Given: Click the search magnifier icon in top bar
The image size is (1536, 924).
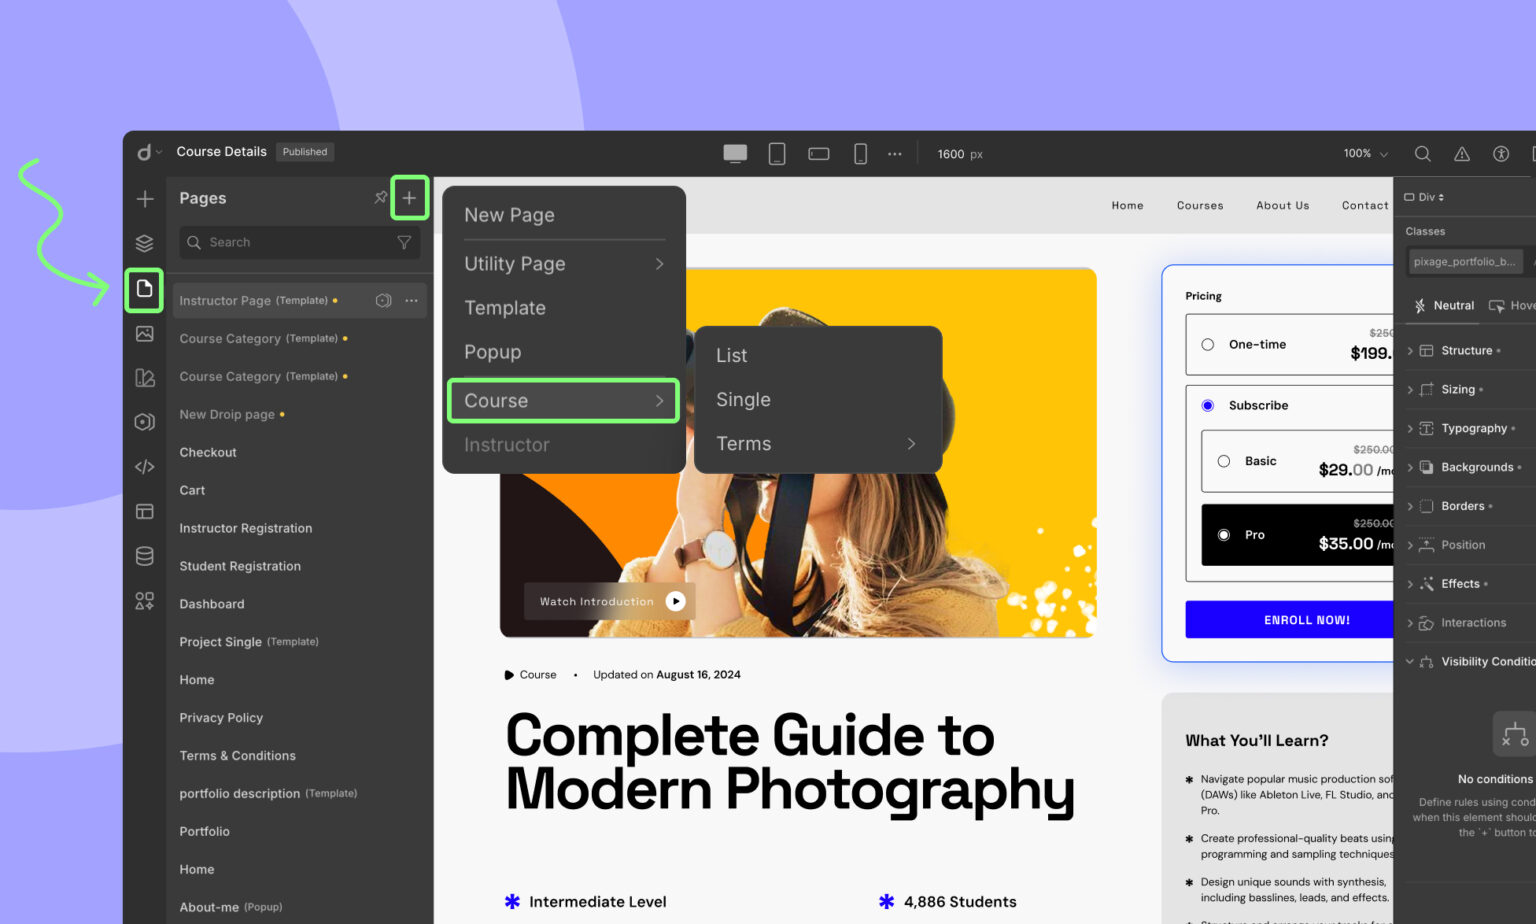Looking at the screenshot, I should point(1422,154).
